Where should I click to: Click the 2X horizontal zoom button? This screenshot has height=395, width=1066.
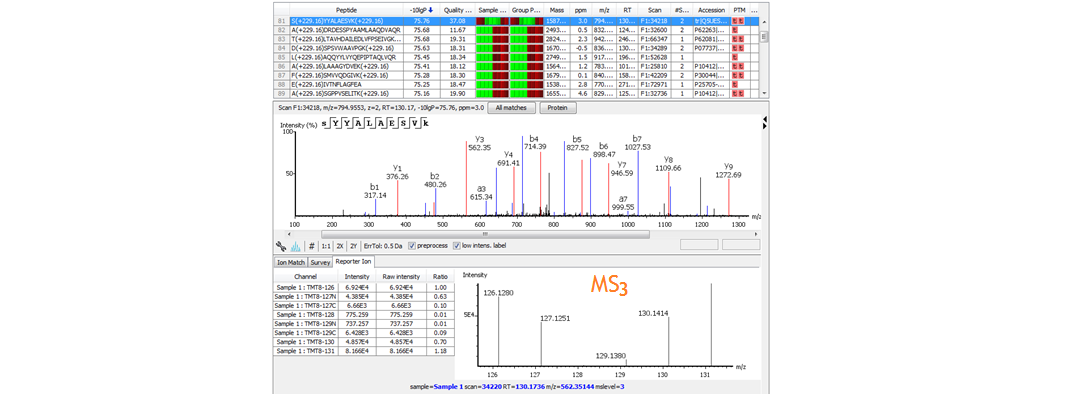[340, 246]
